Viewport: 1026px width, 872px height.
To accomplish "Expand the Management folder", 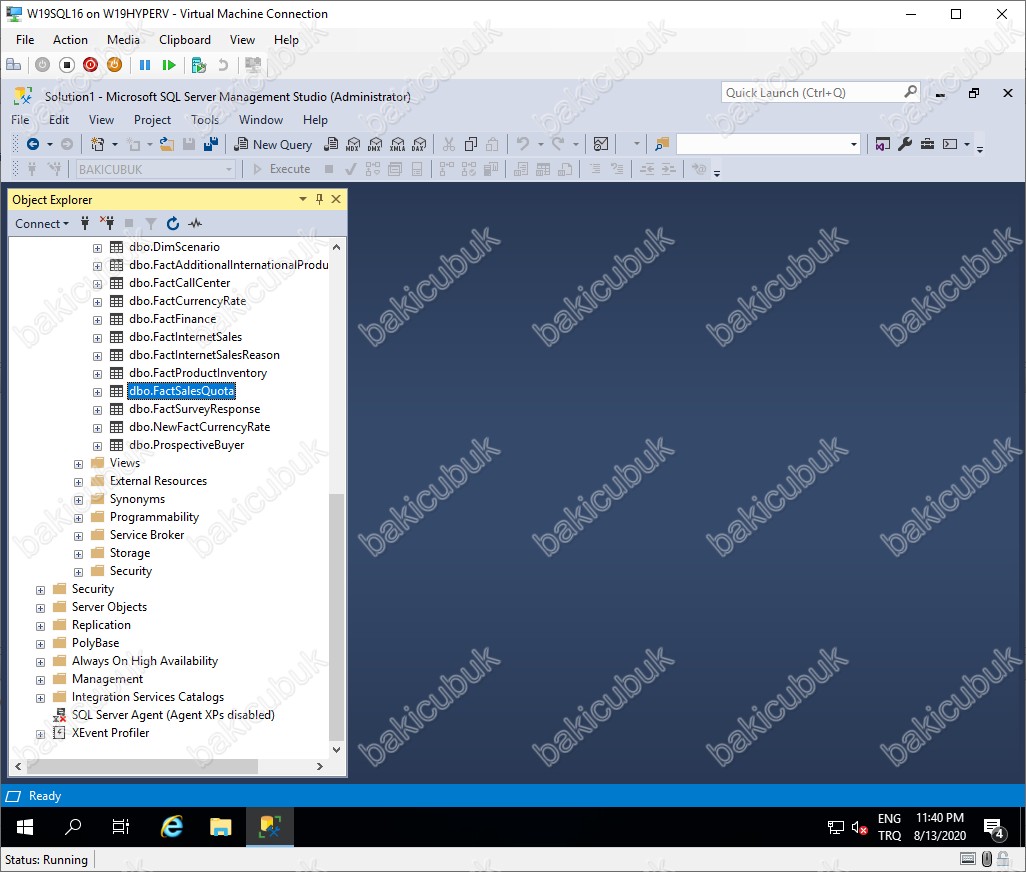I will tap(41, 680).
